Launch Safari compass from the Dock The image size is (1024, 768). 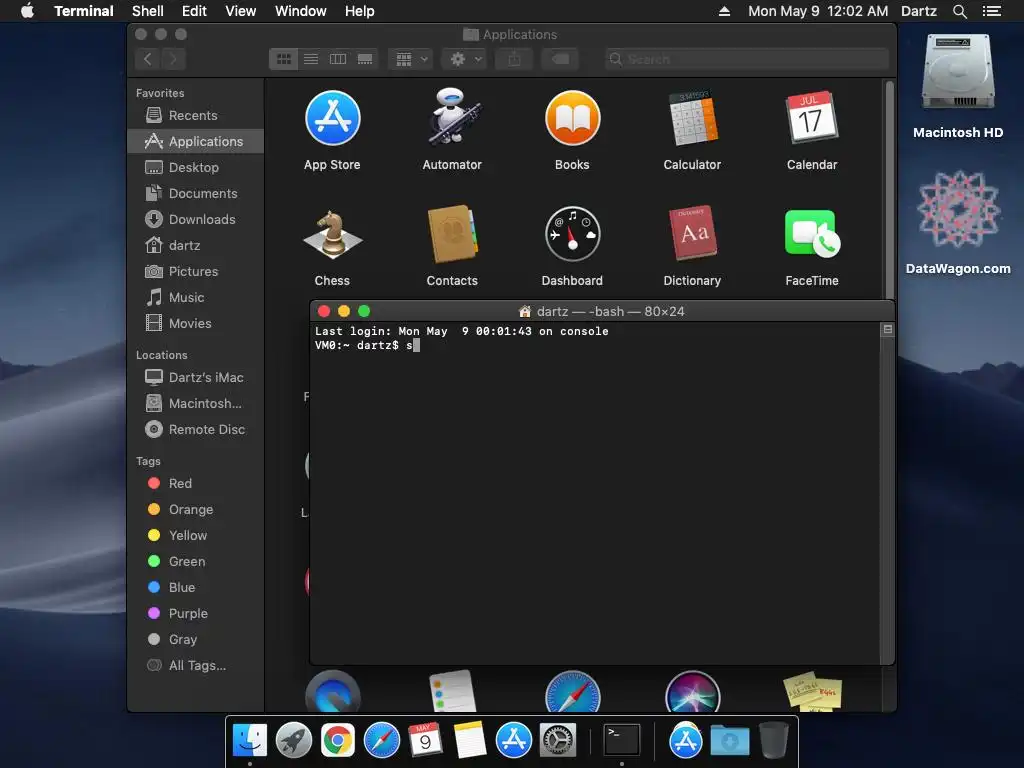click(x=381, y=741)
